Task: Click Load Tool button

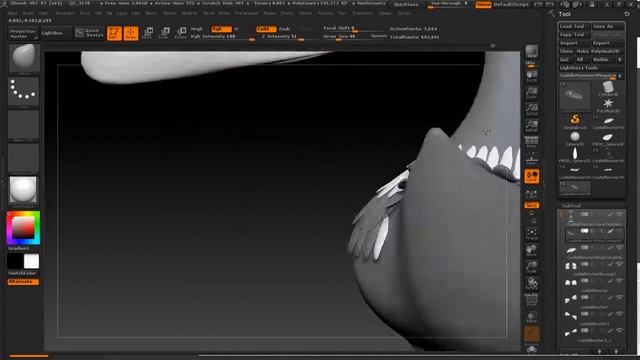Action: [574, 26]
